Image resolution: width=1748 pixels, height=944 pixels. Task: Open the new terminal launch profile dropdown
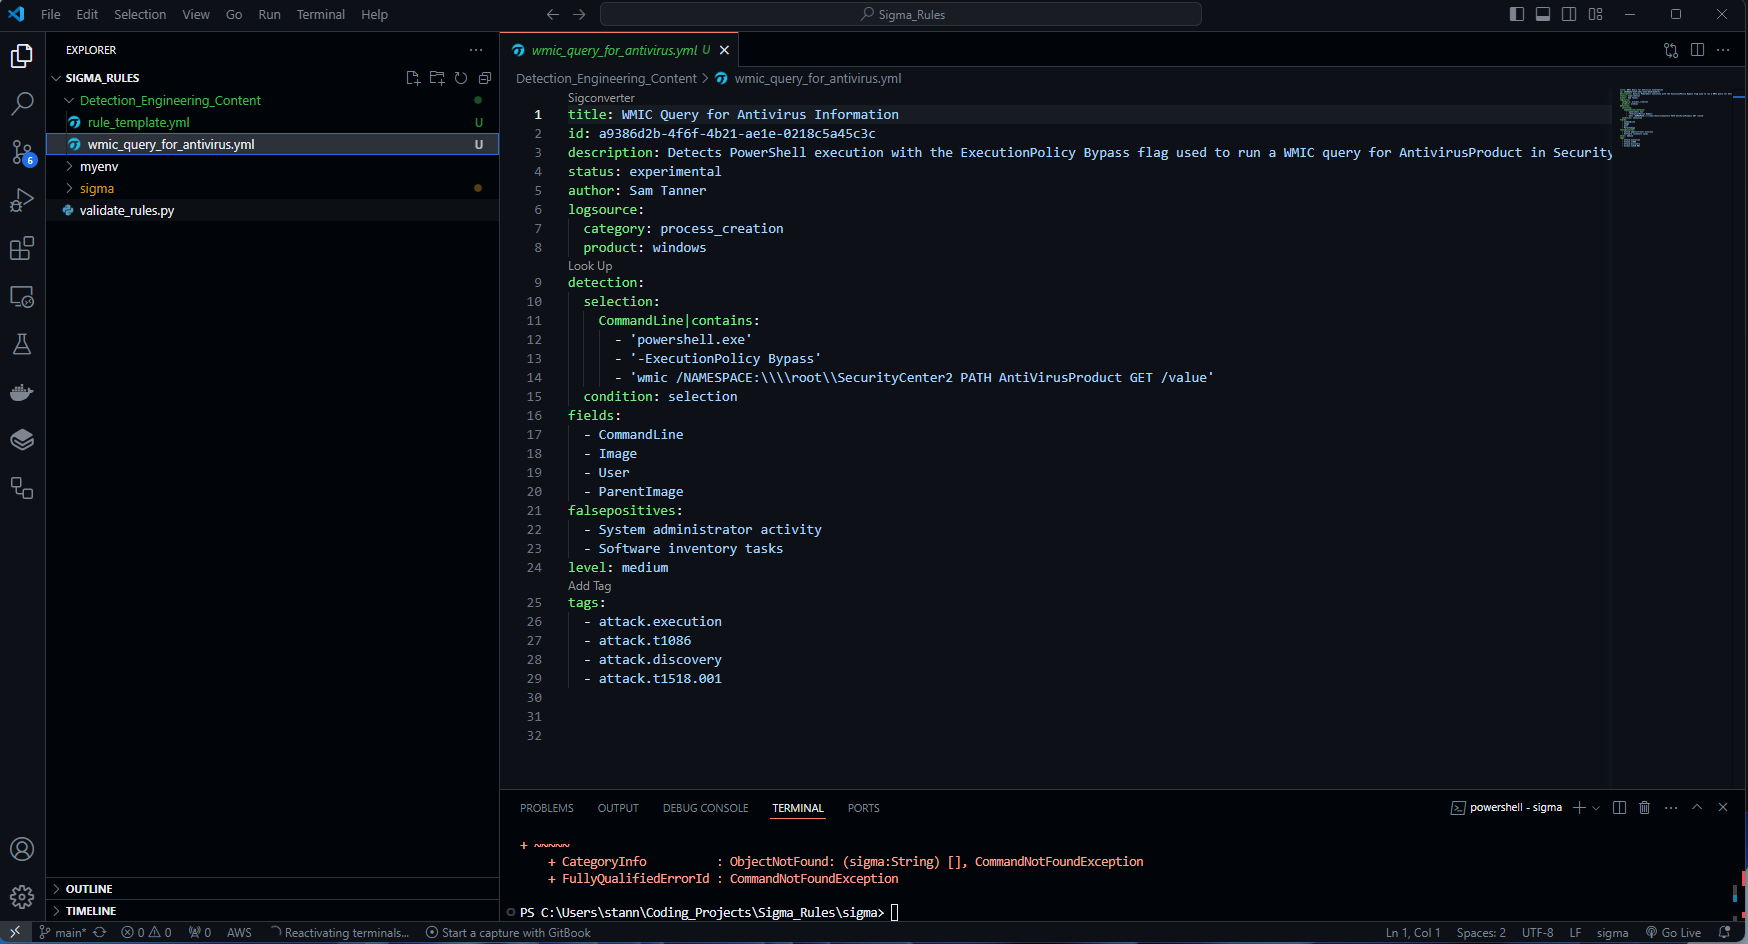pos(1596,808)
